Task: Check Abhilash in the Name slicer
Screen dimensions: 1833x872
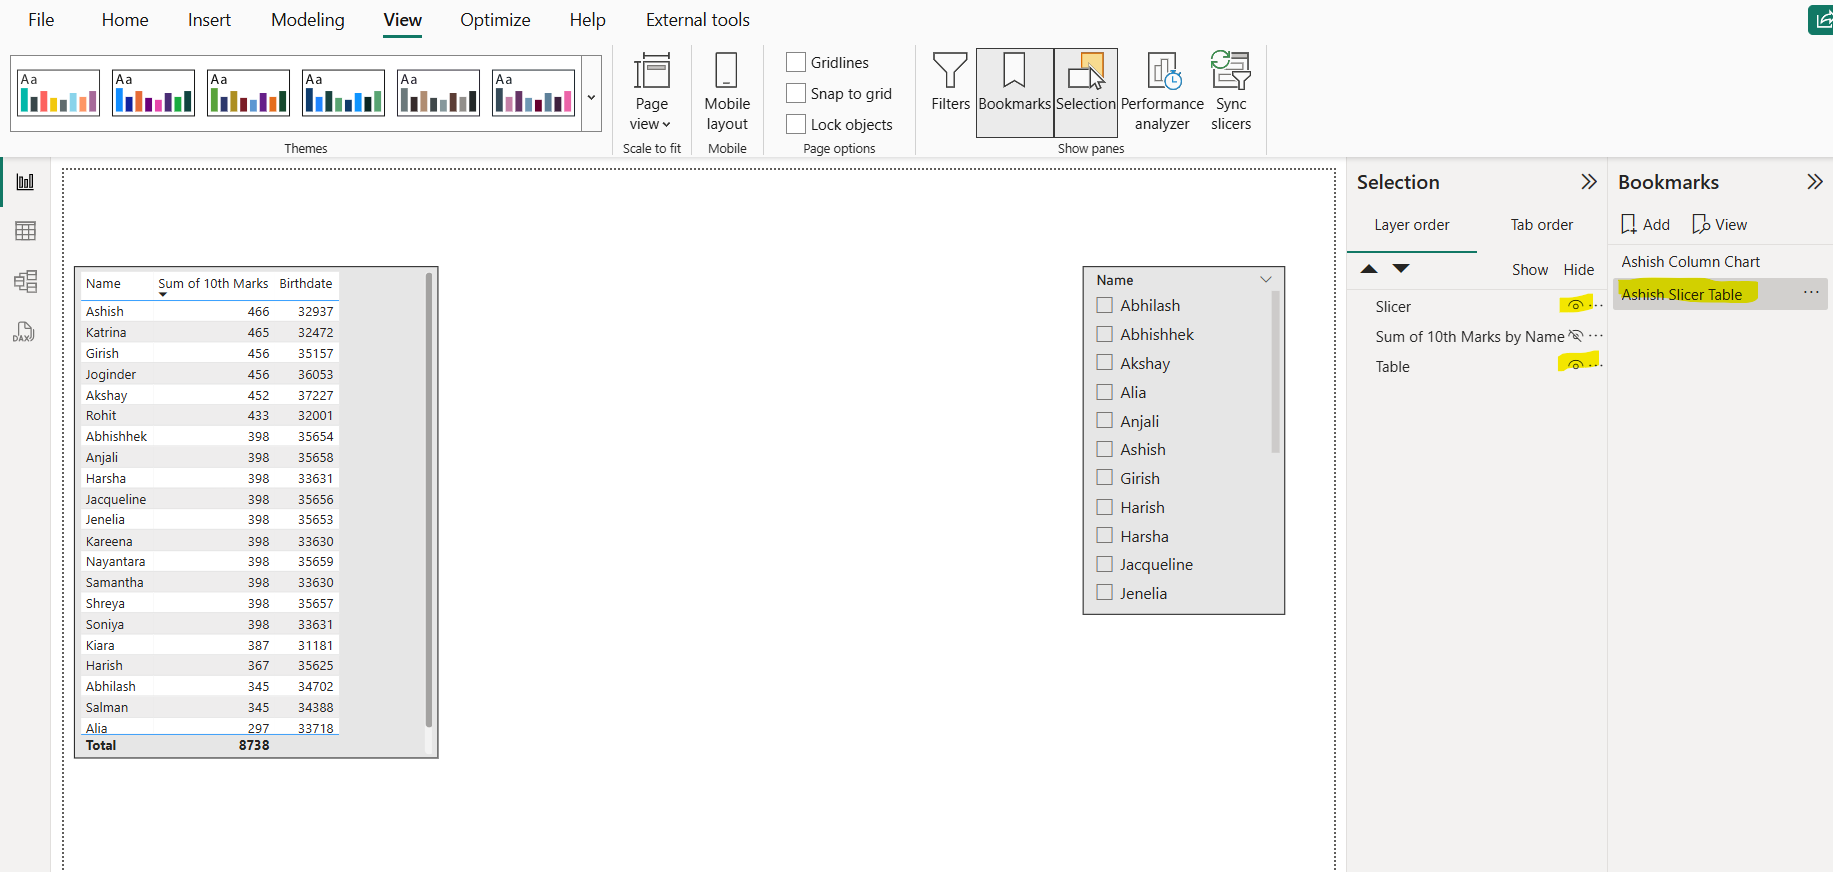Action: 1105,305
